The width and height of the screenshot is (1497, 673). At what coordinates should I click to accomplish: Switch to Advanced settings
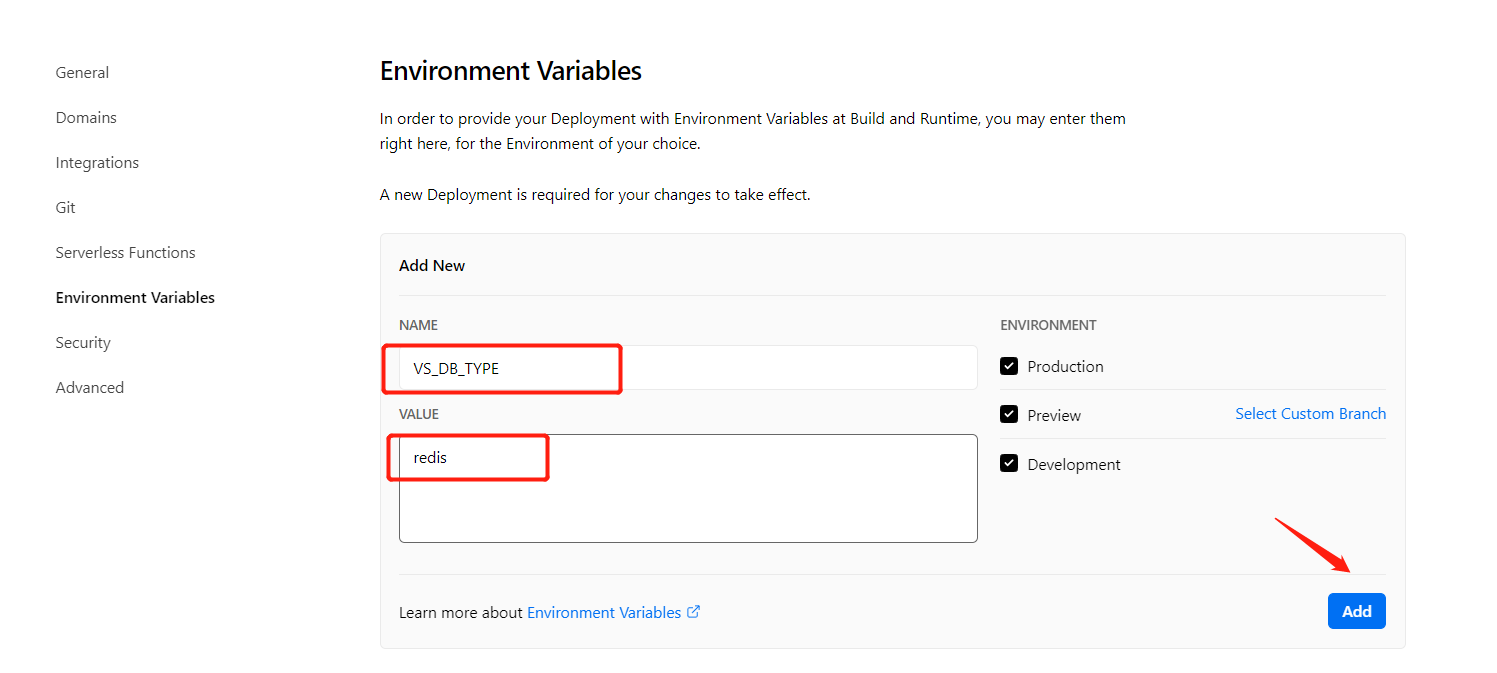[x=90, y=387]
